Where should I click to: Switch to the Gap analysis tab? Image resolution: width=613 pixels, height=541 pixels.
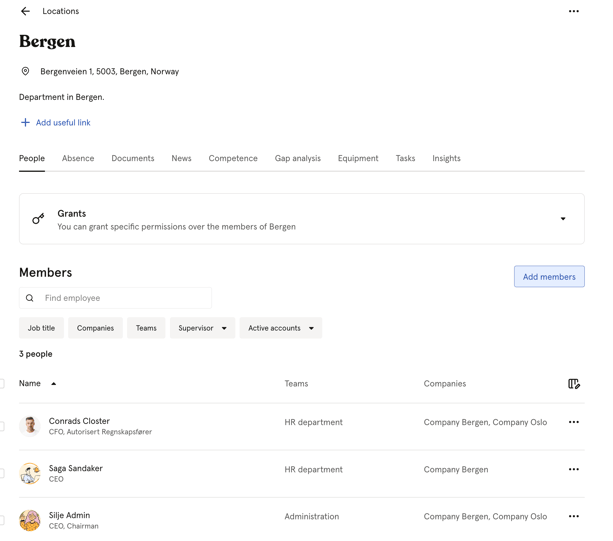pos(298,158)
